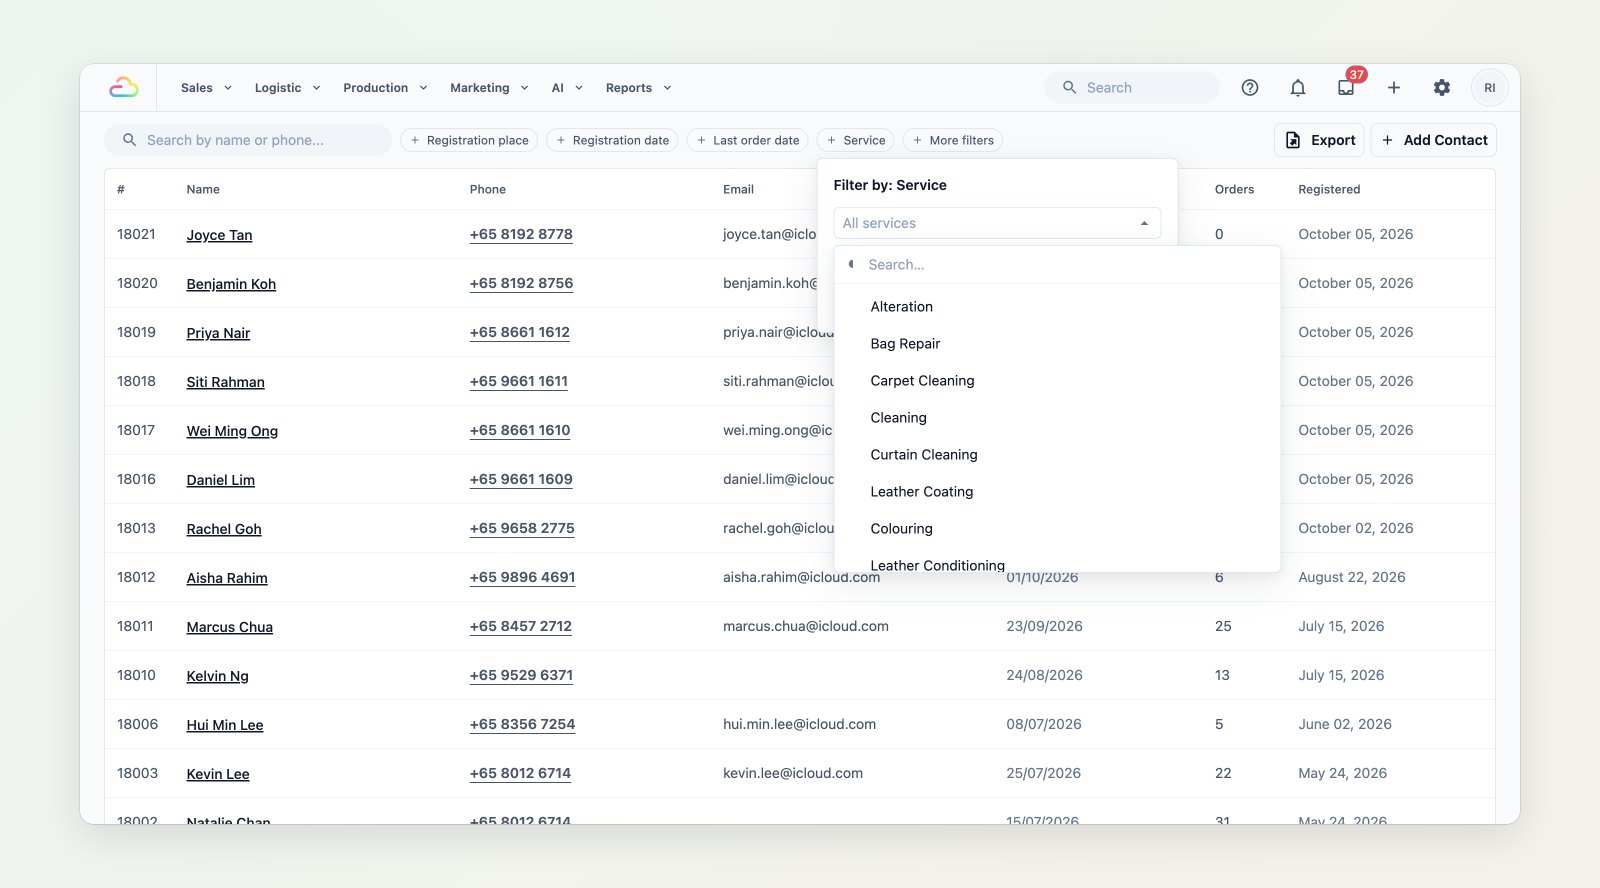Screen dimensions: 1600x888
Task: Click the plus icon in top bar
Action: 1394,88
